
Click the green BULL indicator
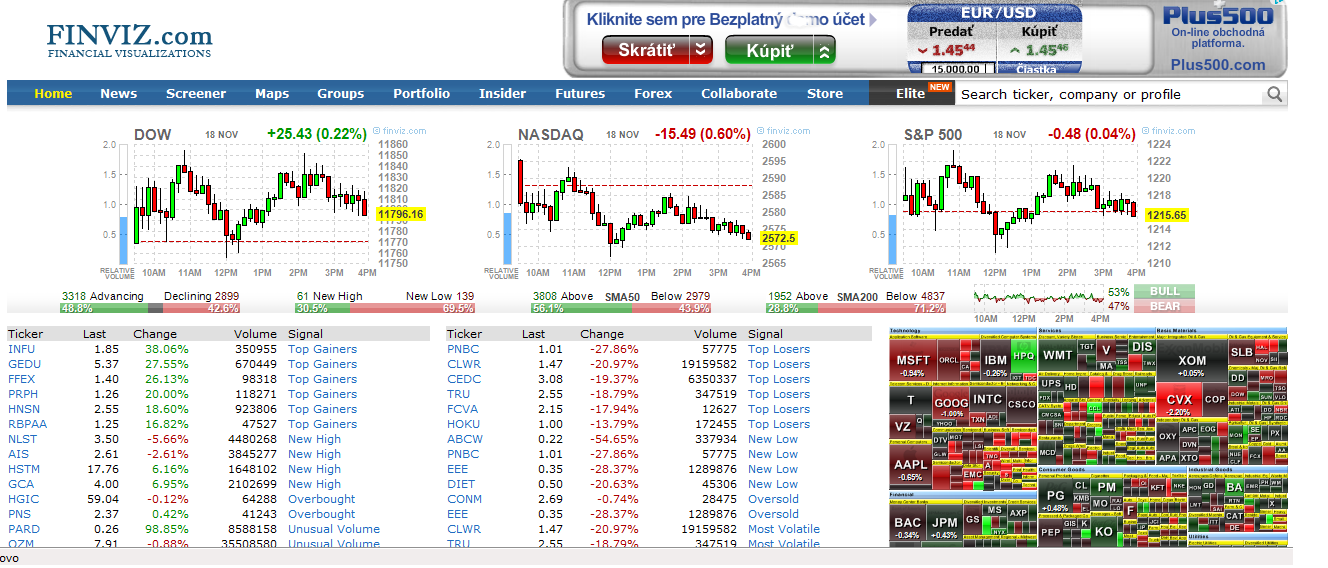tap(1164, 292)
